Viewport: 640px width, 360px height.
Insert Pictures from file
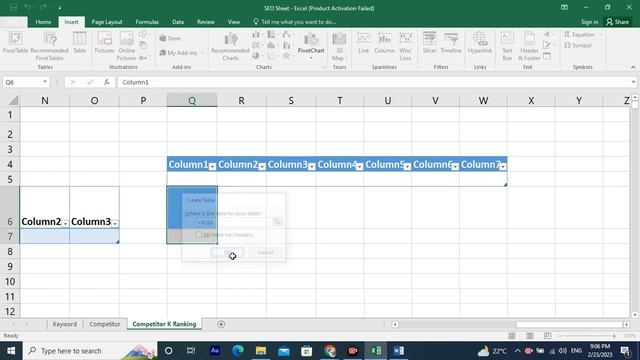point(104,42)
